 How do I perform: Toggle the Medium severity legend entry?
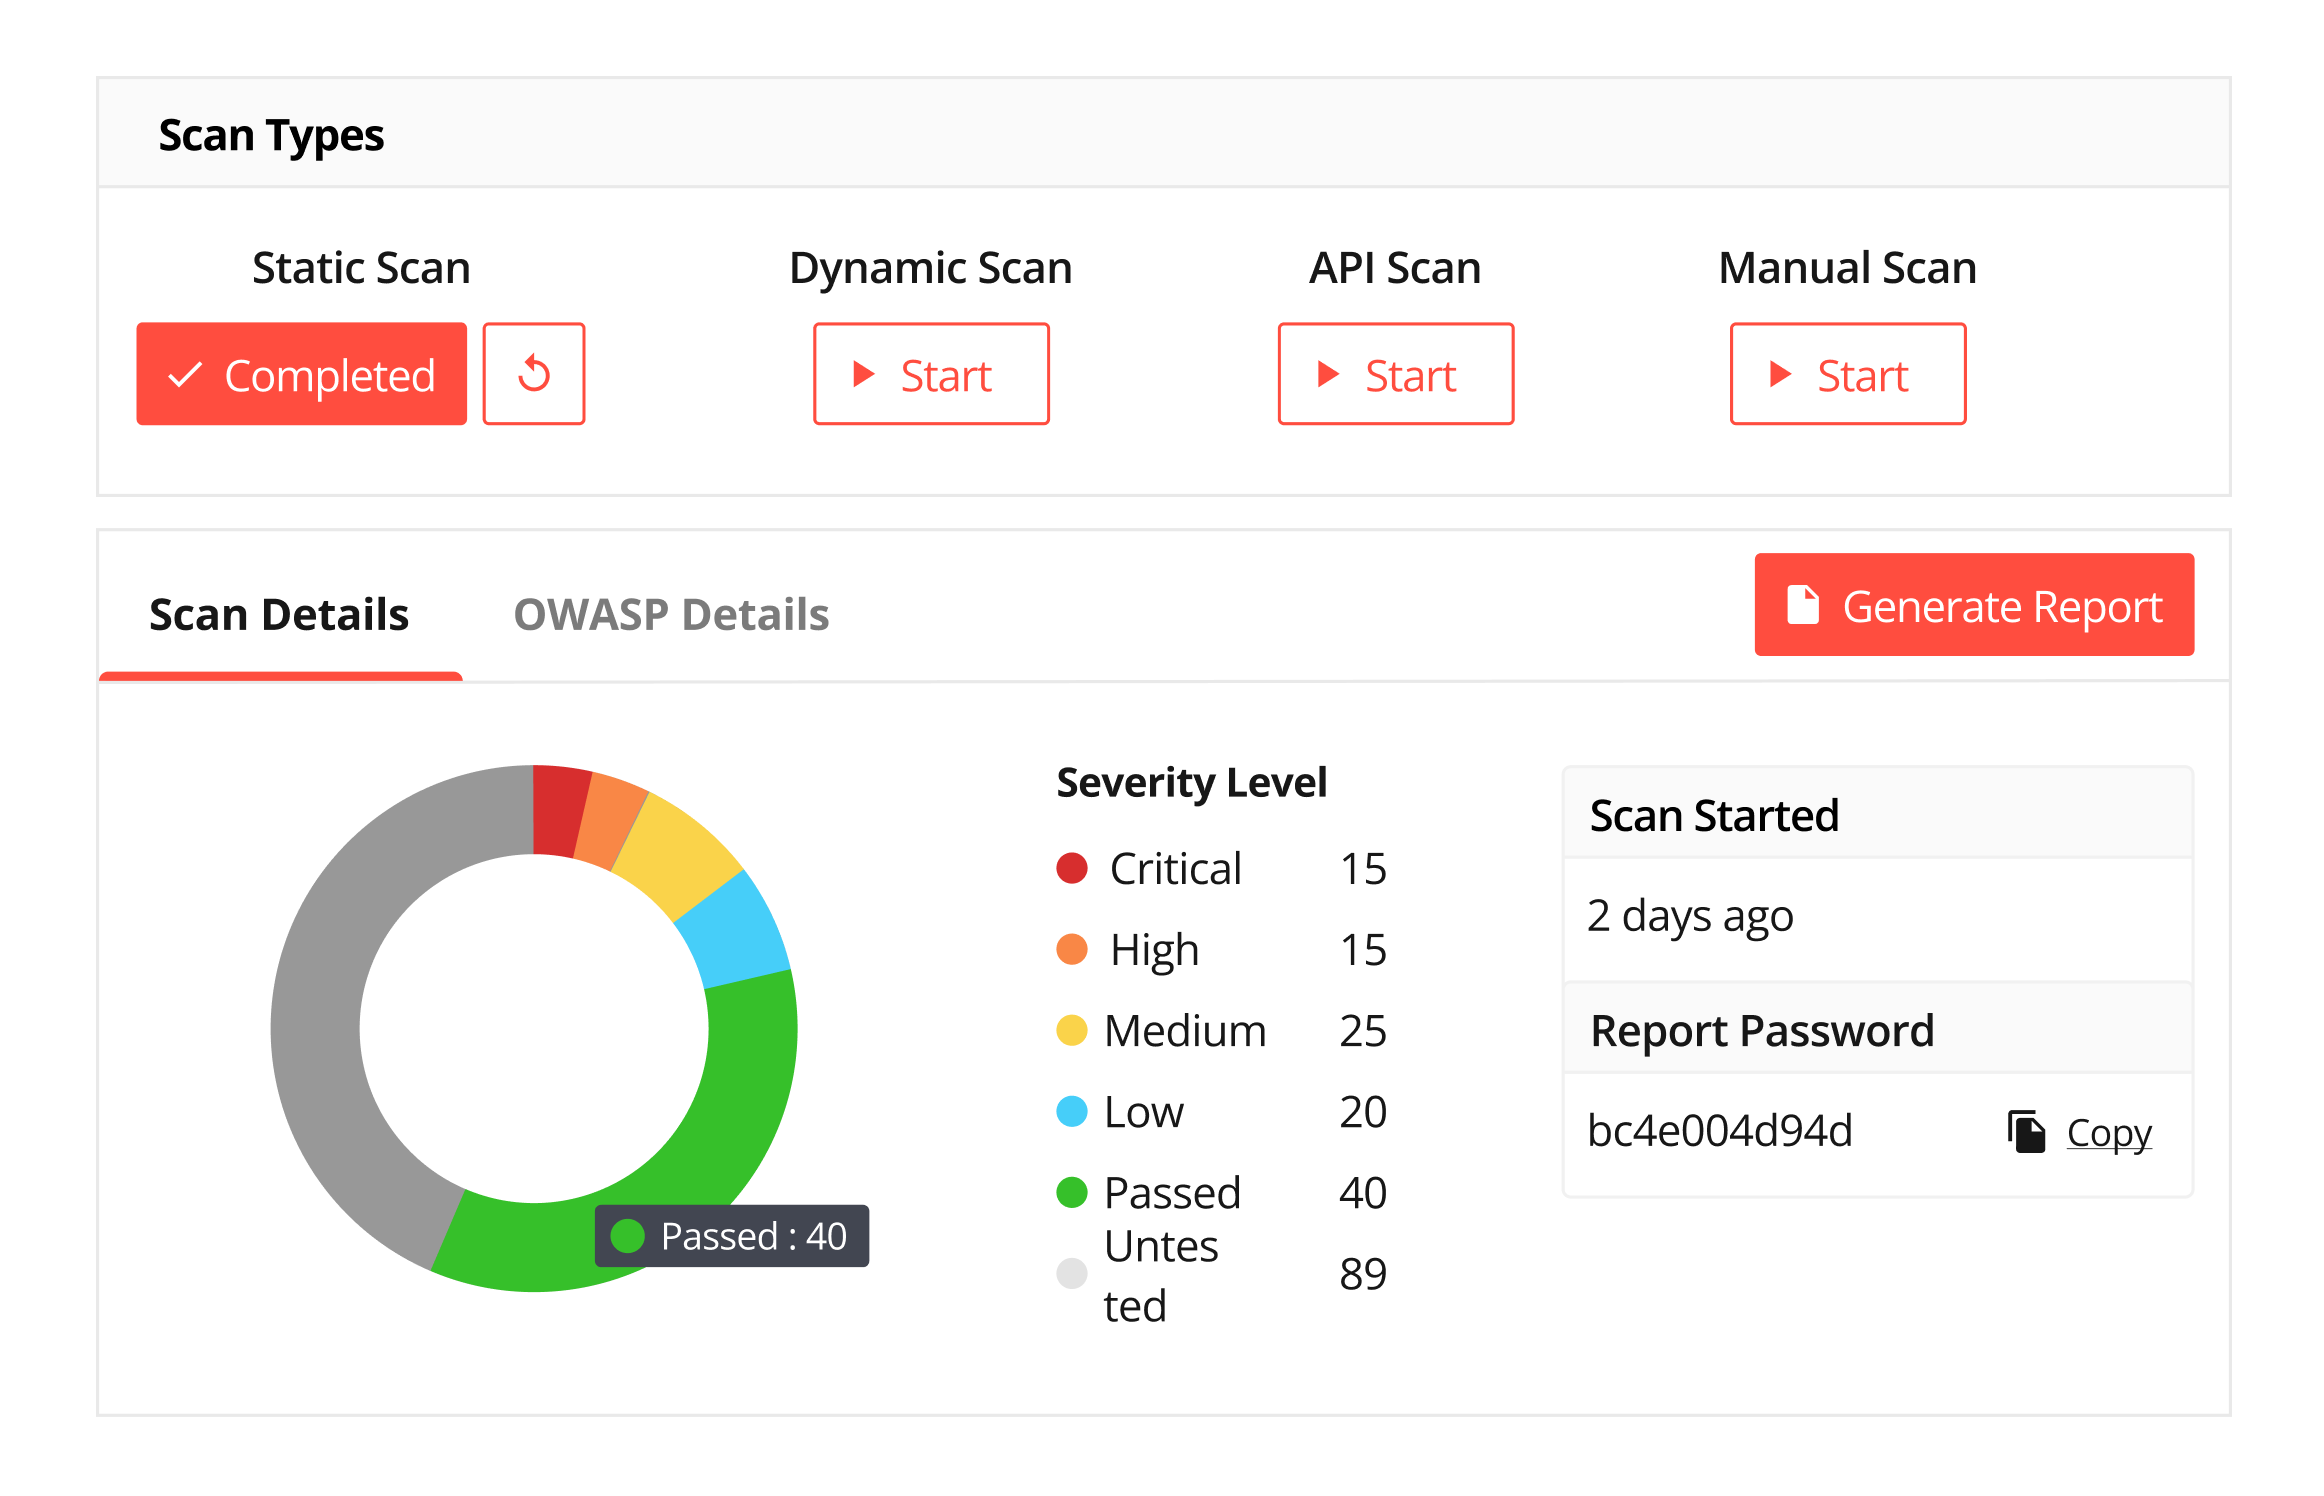coord(1160,1031)
